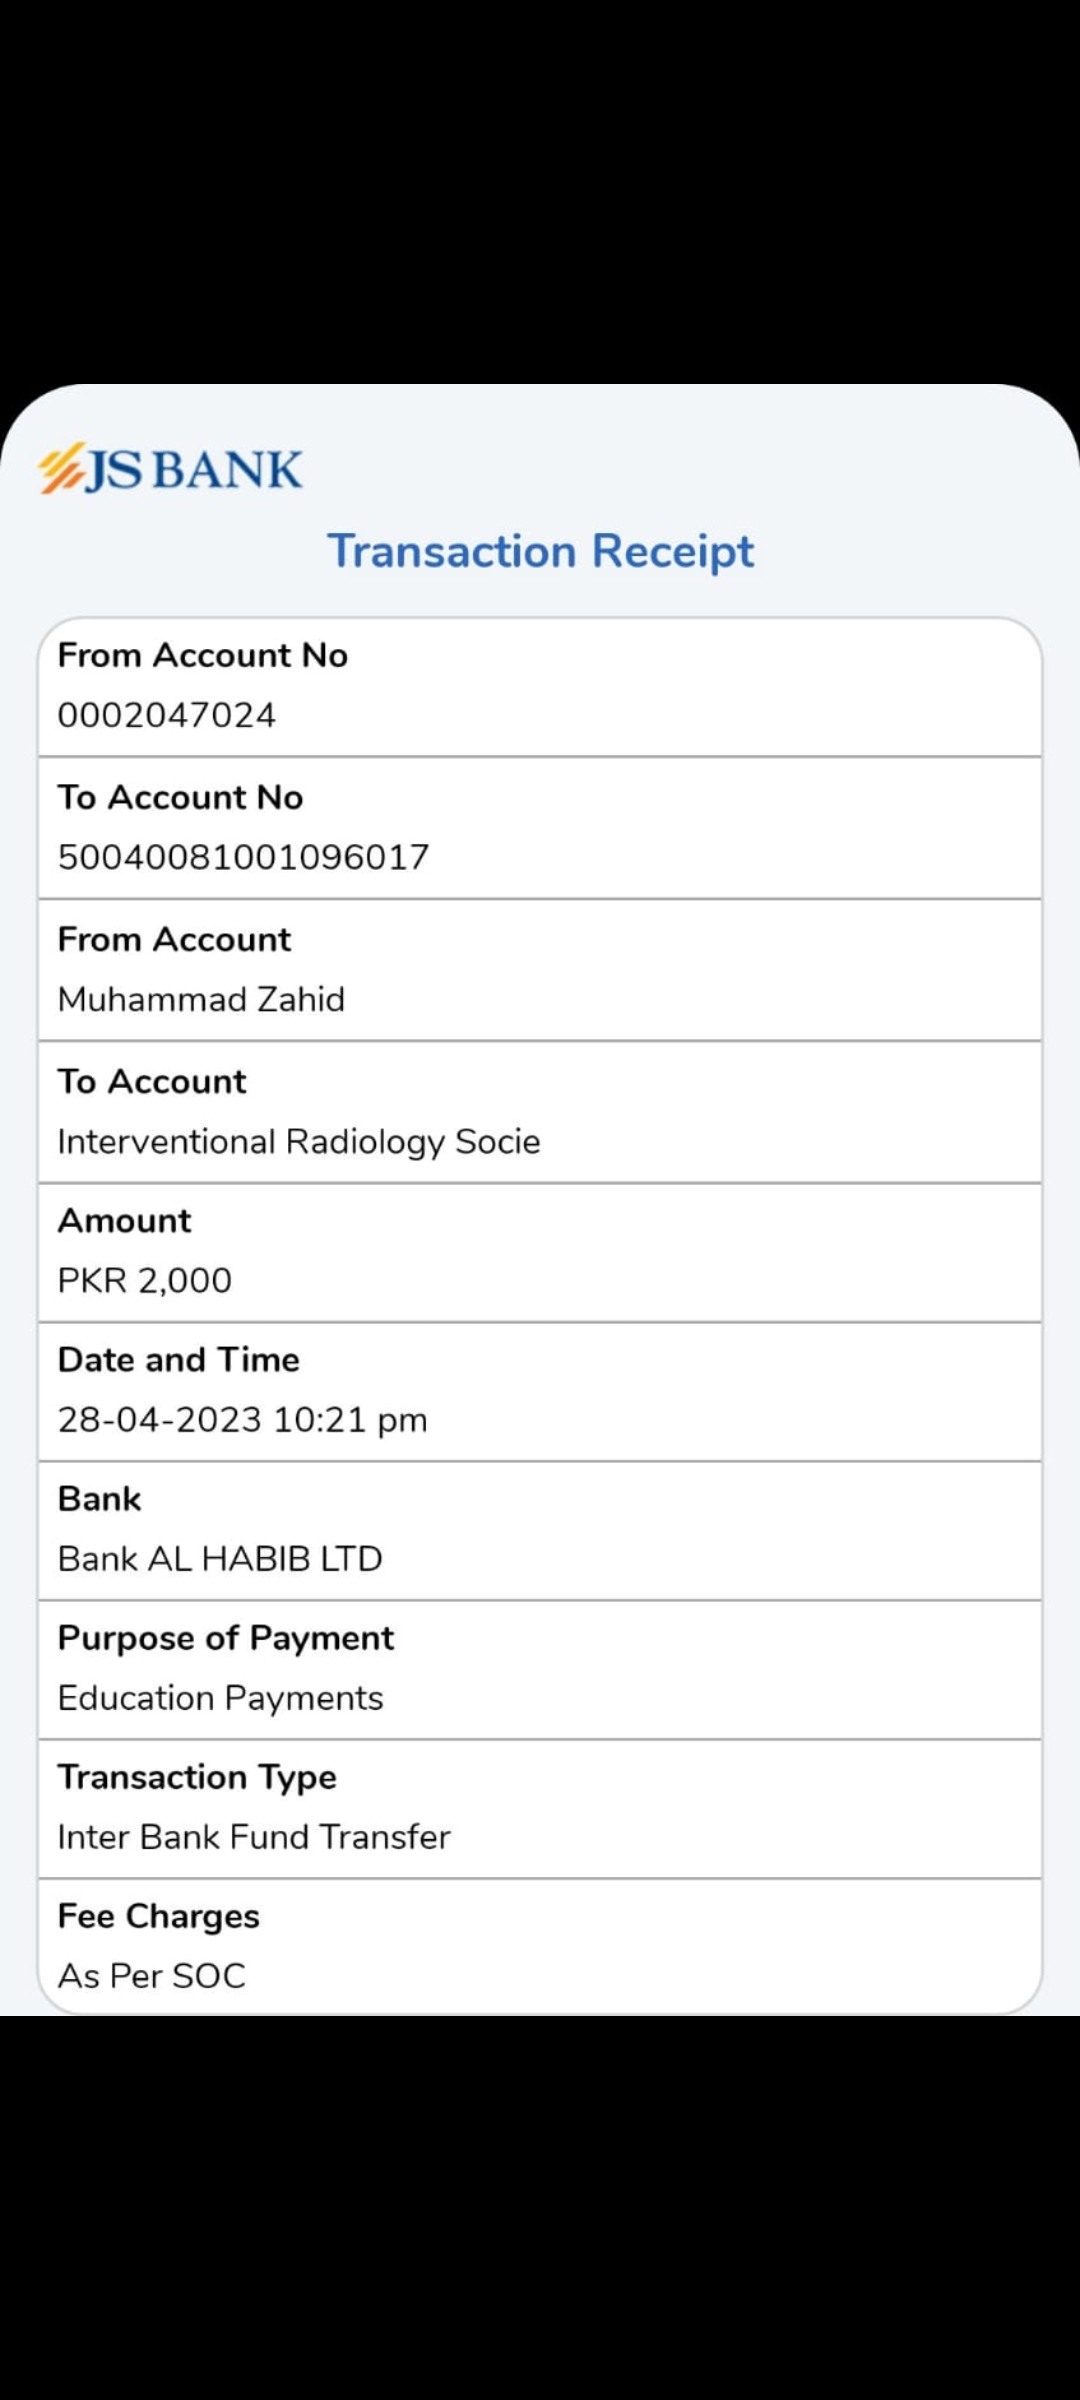This screenshot has height=2400, width=1080.
Task: Select the From Account No label
Action: click(x=202, y=655)
